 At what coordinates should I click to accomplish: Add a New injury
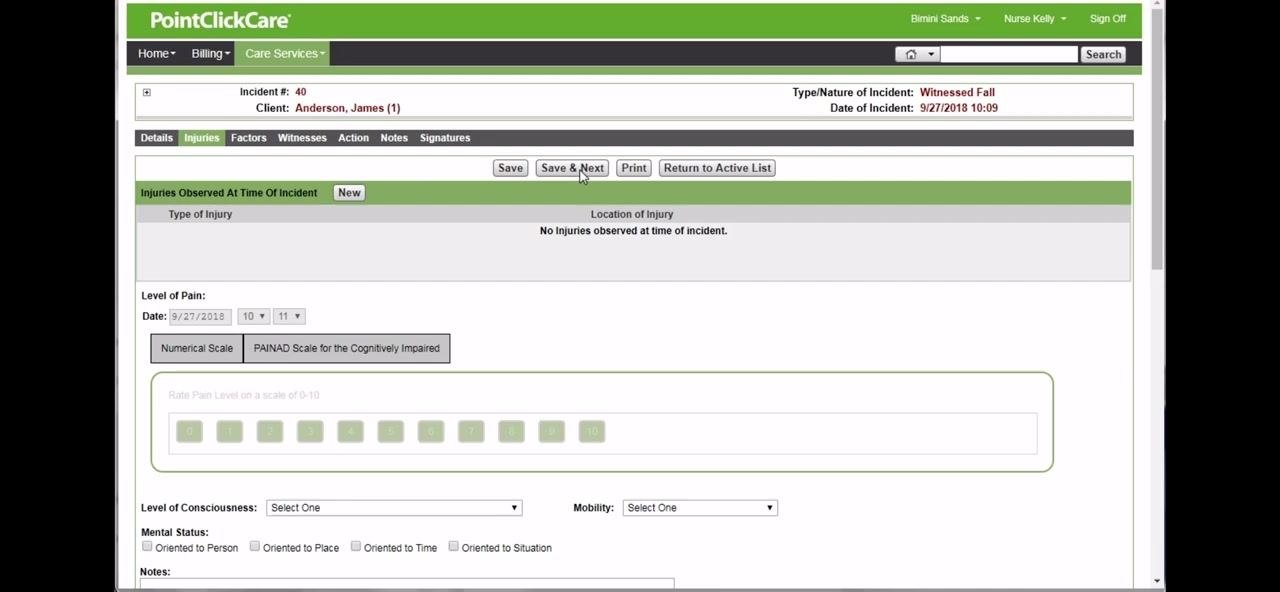(349, 193)
